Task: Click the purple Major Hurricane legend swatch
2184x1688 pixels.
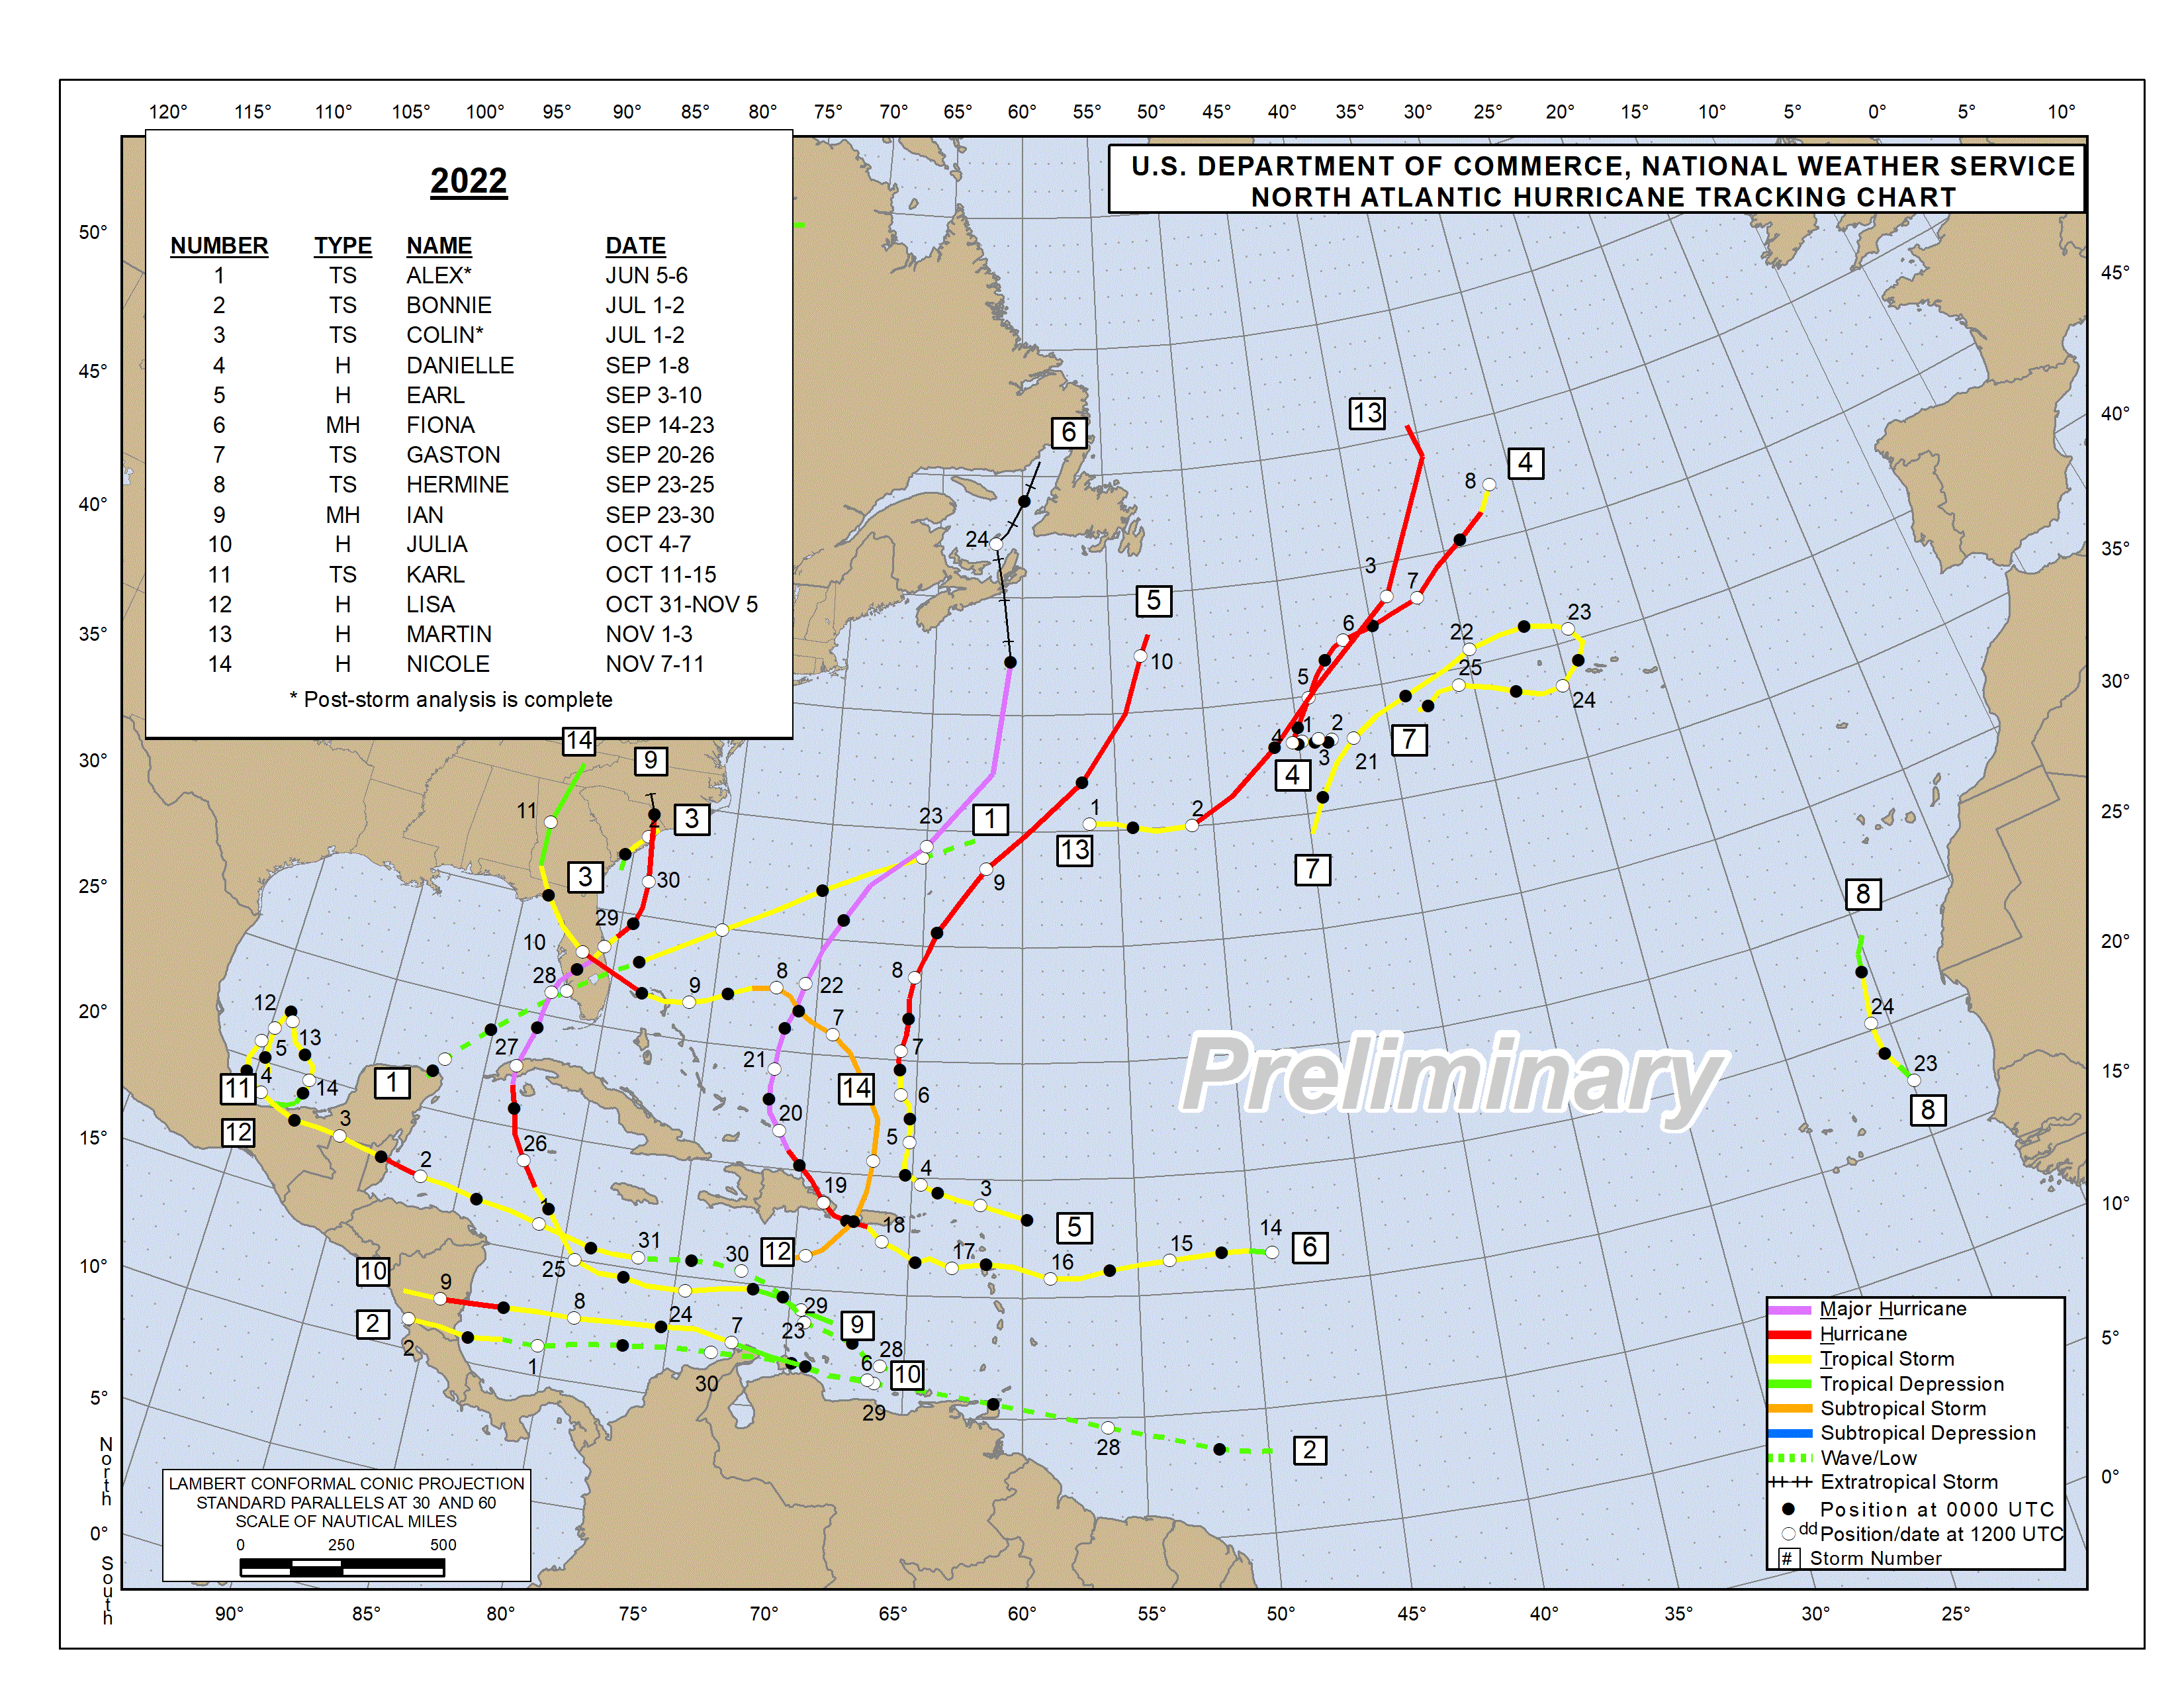Action: [1790, 1310]
